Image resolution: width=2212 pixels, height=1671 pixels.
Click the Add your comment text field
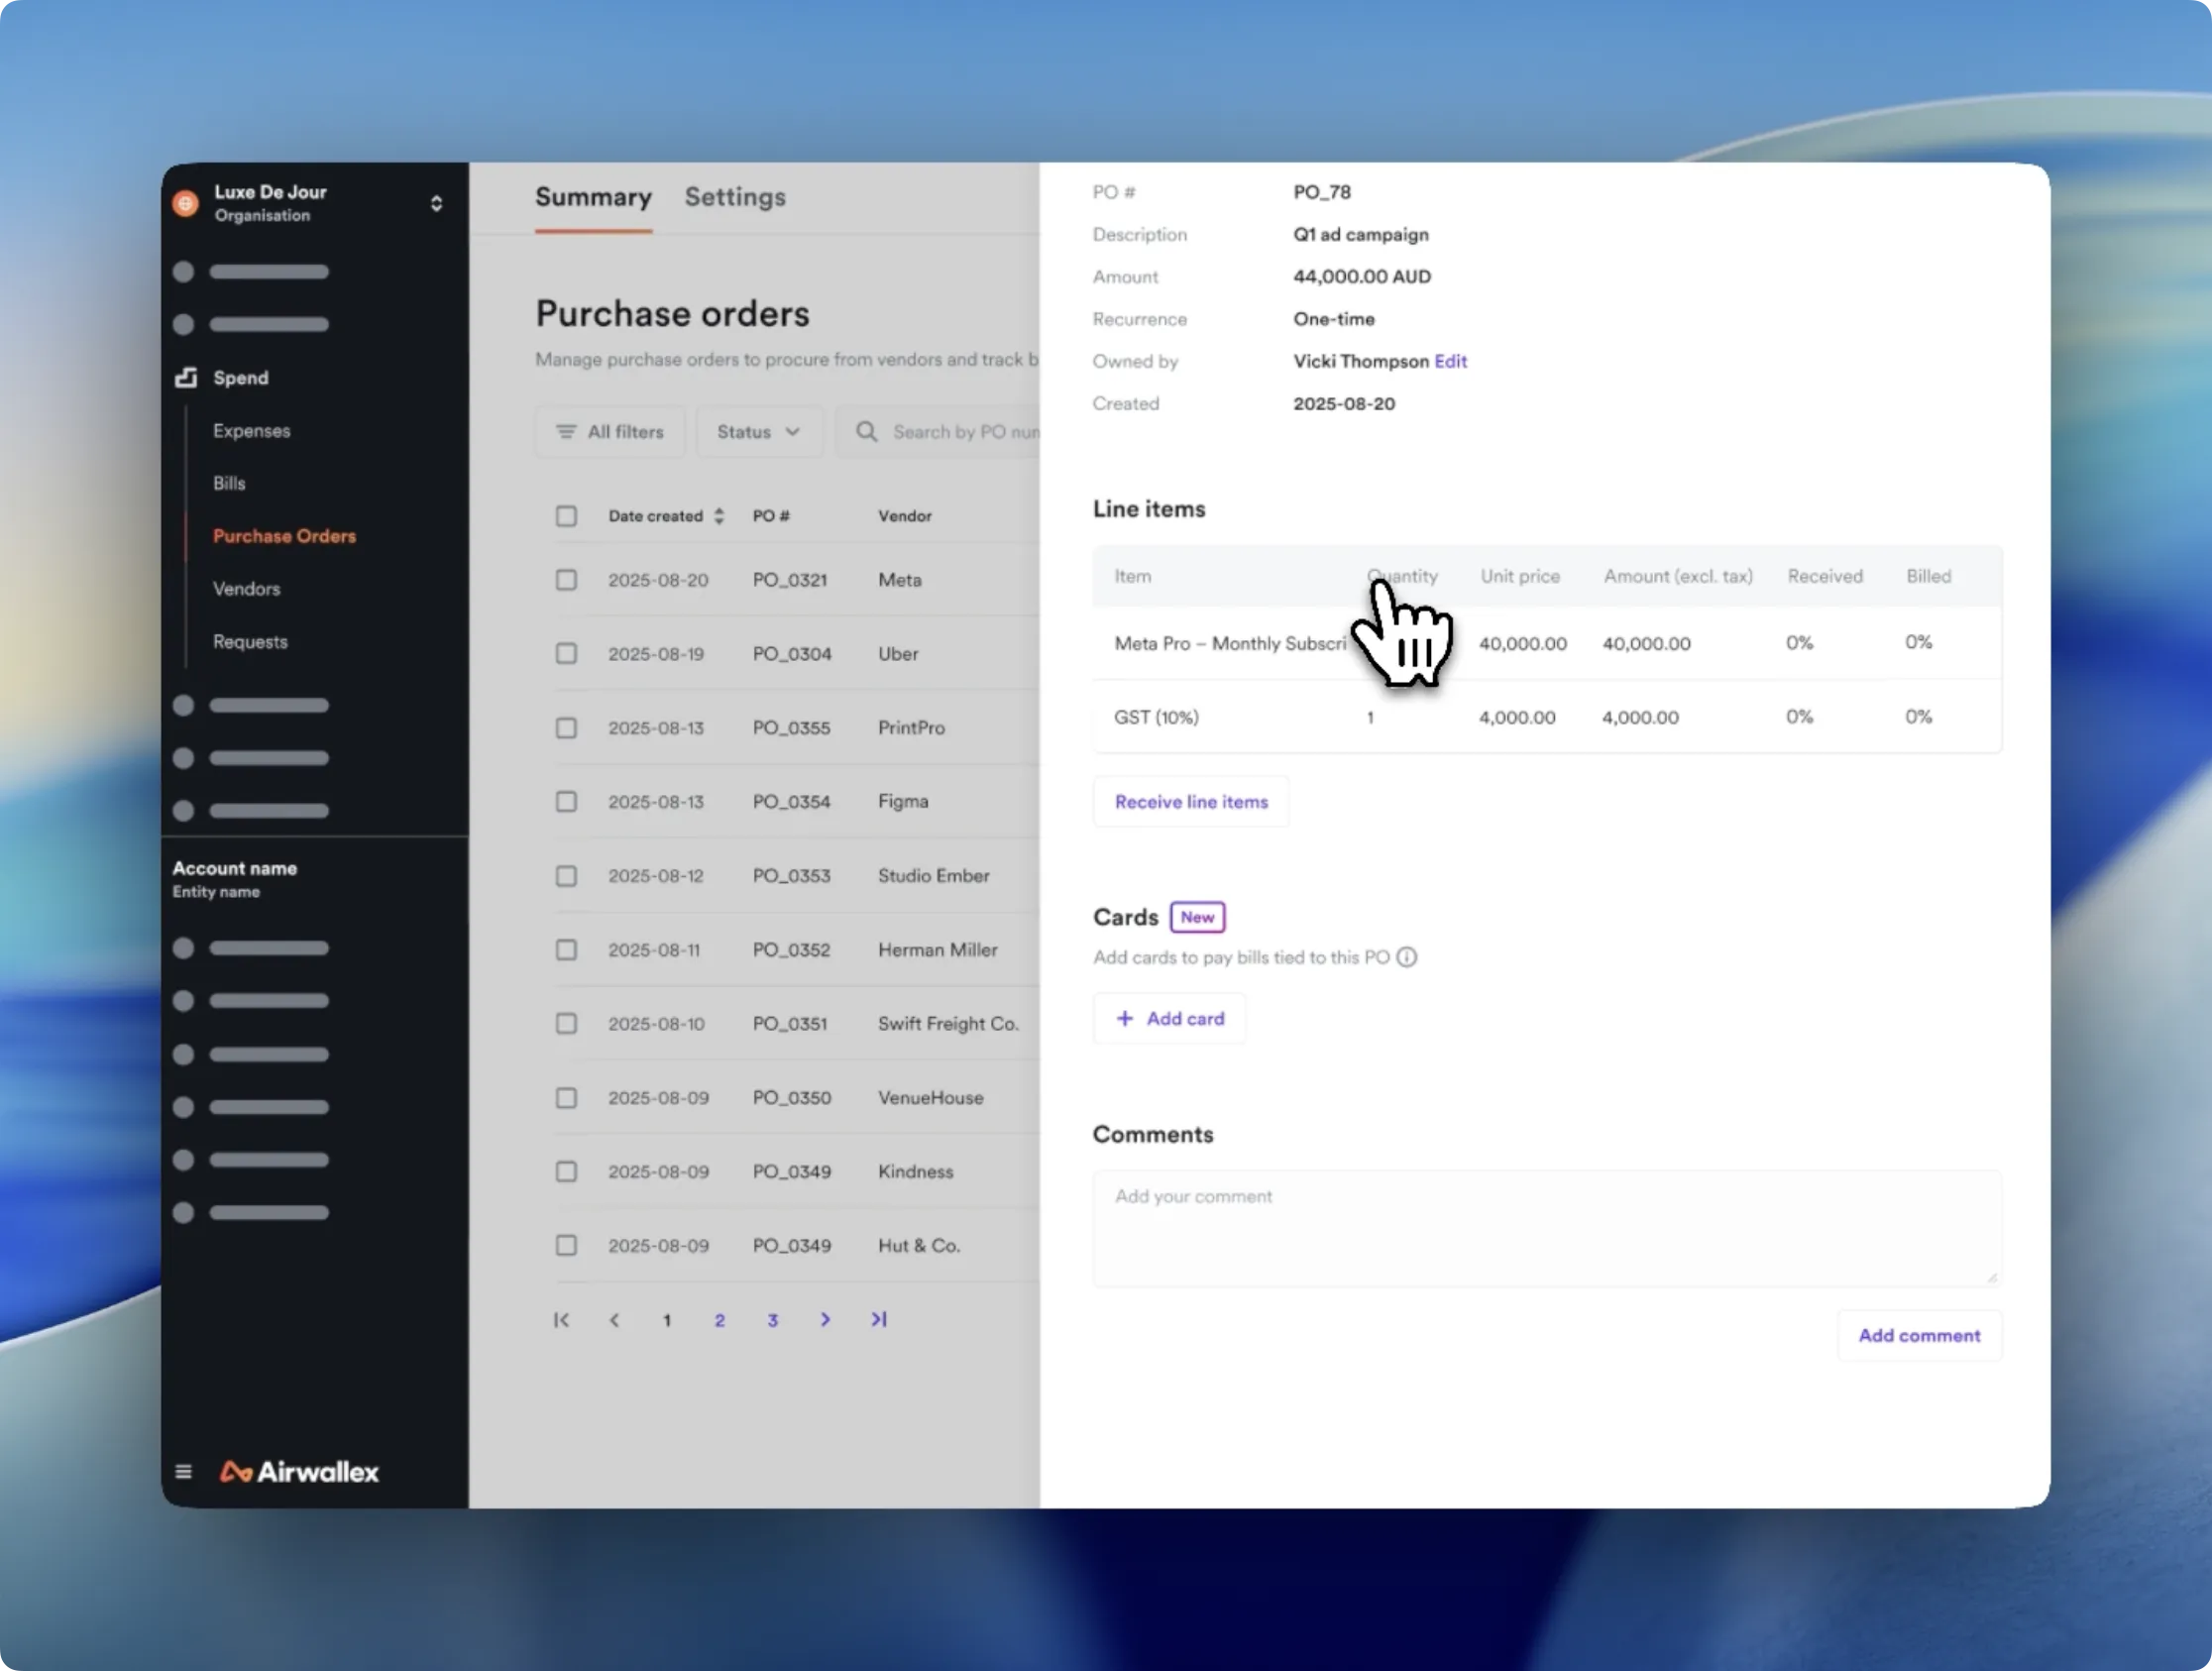pos(1546,1228)
